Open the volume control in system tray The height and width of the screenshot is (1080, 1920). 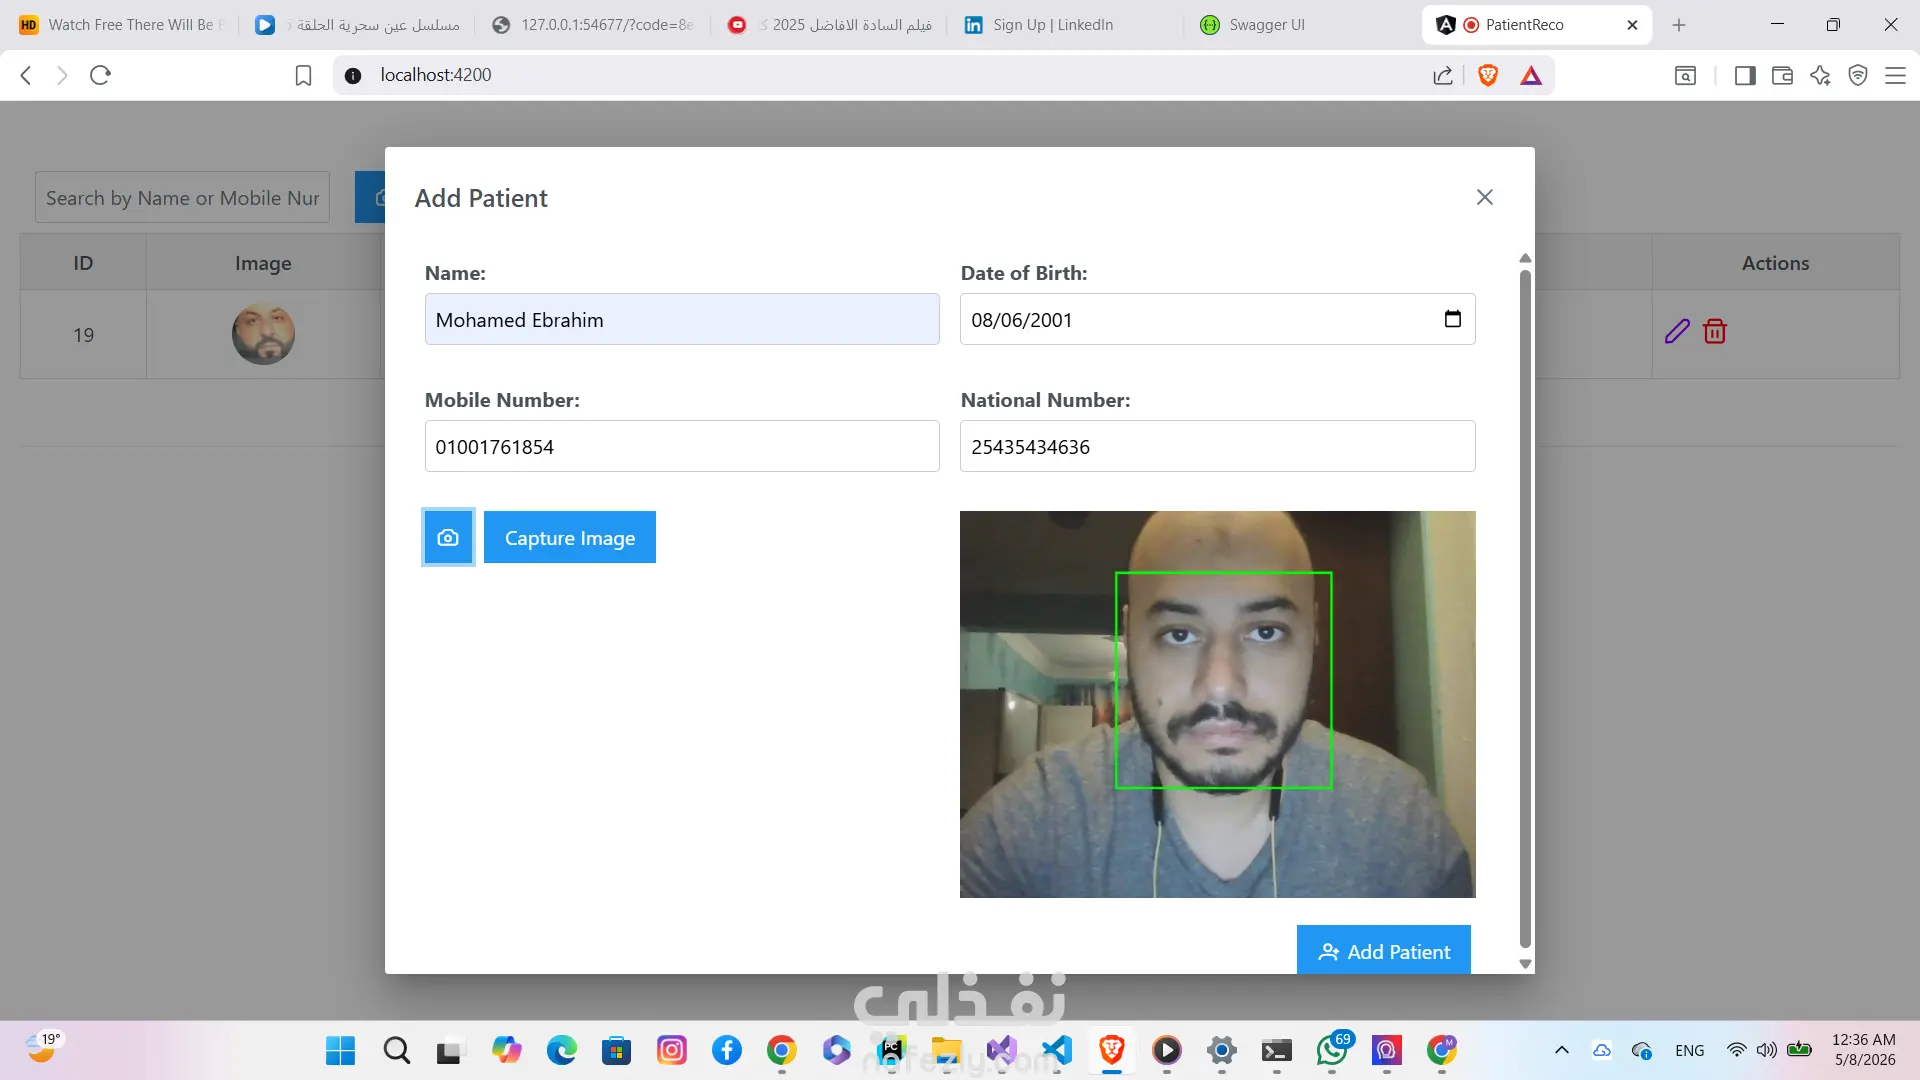pos(1767,1050)
